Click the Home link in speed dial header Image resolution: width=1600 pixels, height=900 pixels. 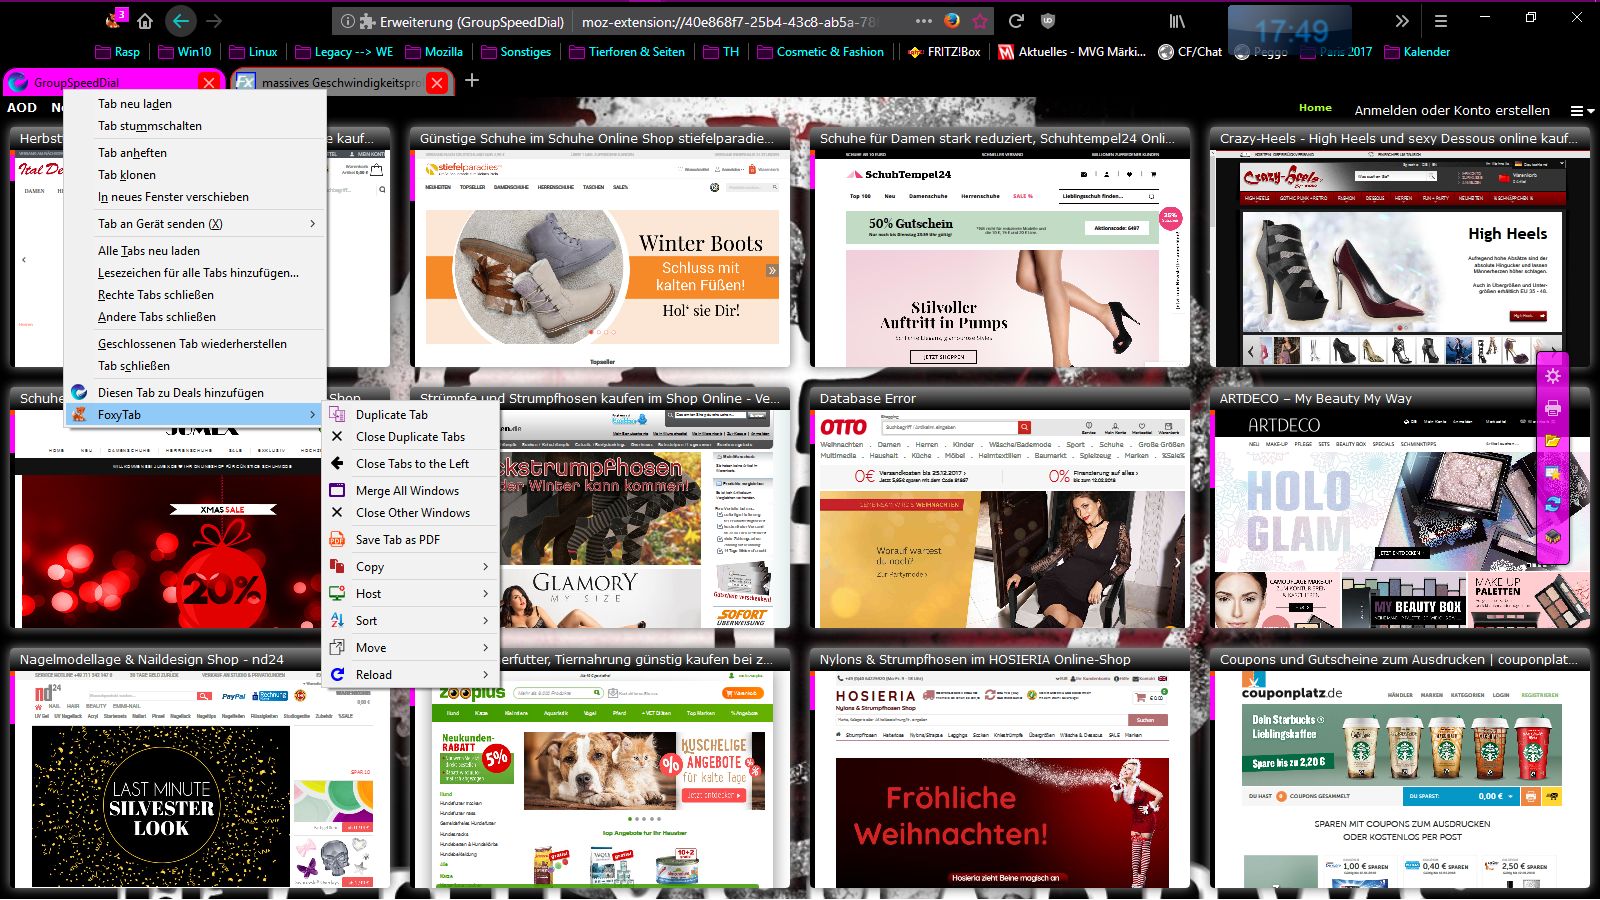pos(1315,108)
